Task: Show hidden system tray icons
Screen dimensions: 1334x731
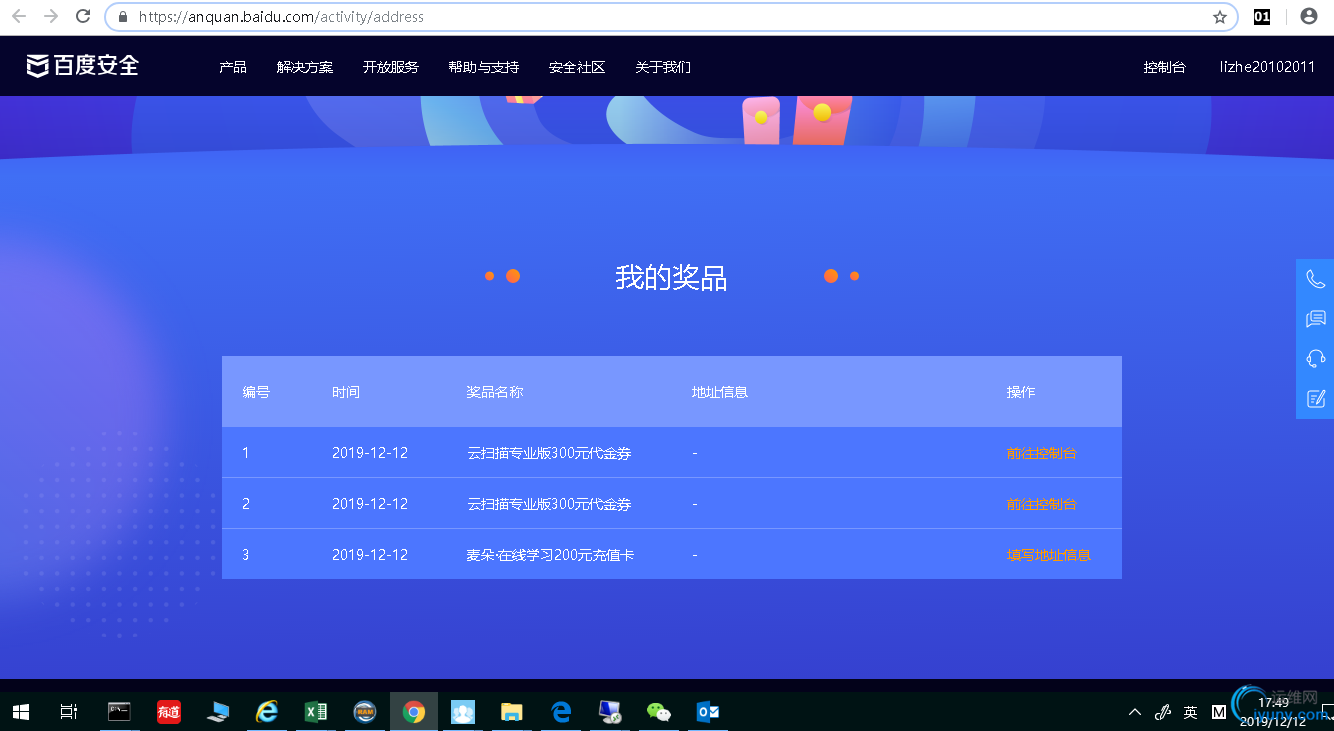Action: pyautogui.click(x=1134, y=712)
